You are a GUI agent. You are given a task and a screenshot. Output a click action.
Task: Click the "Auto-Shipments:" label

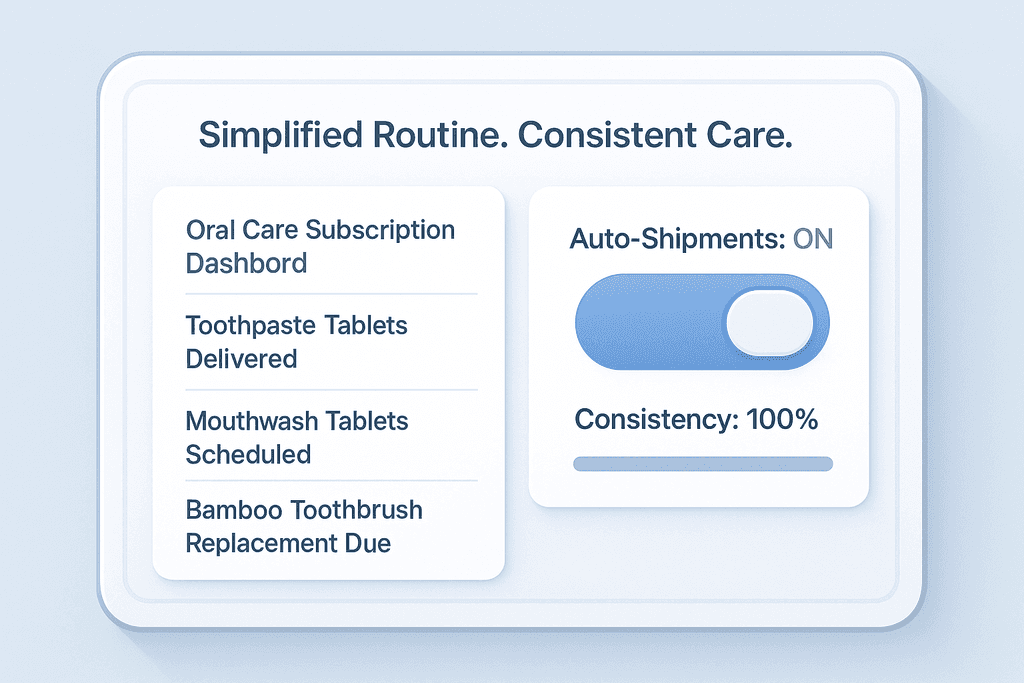coord(677,239)
